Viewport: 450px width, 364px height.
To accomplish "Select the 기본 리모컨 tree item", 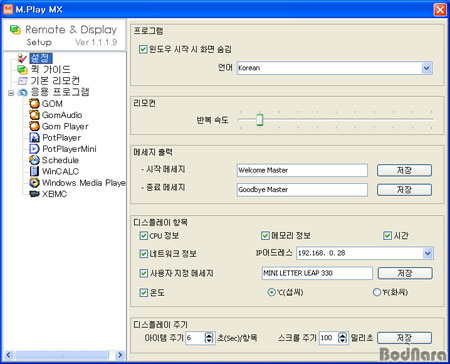I will tap(55, 81).
